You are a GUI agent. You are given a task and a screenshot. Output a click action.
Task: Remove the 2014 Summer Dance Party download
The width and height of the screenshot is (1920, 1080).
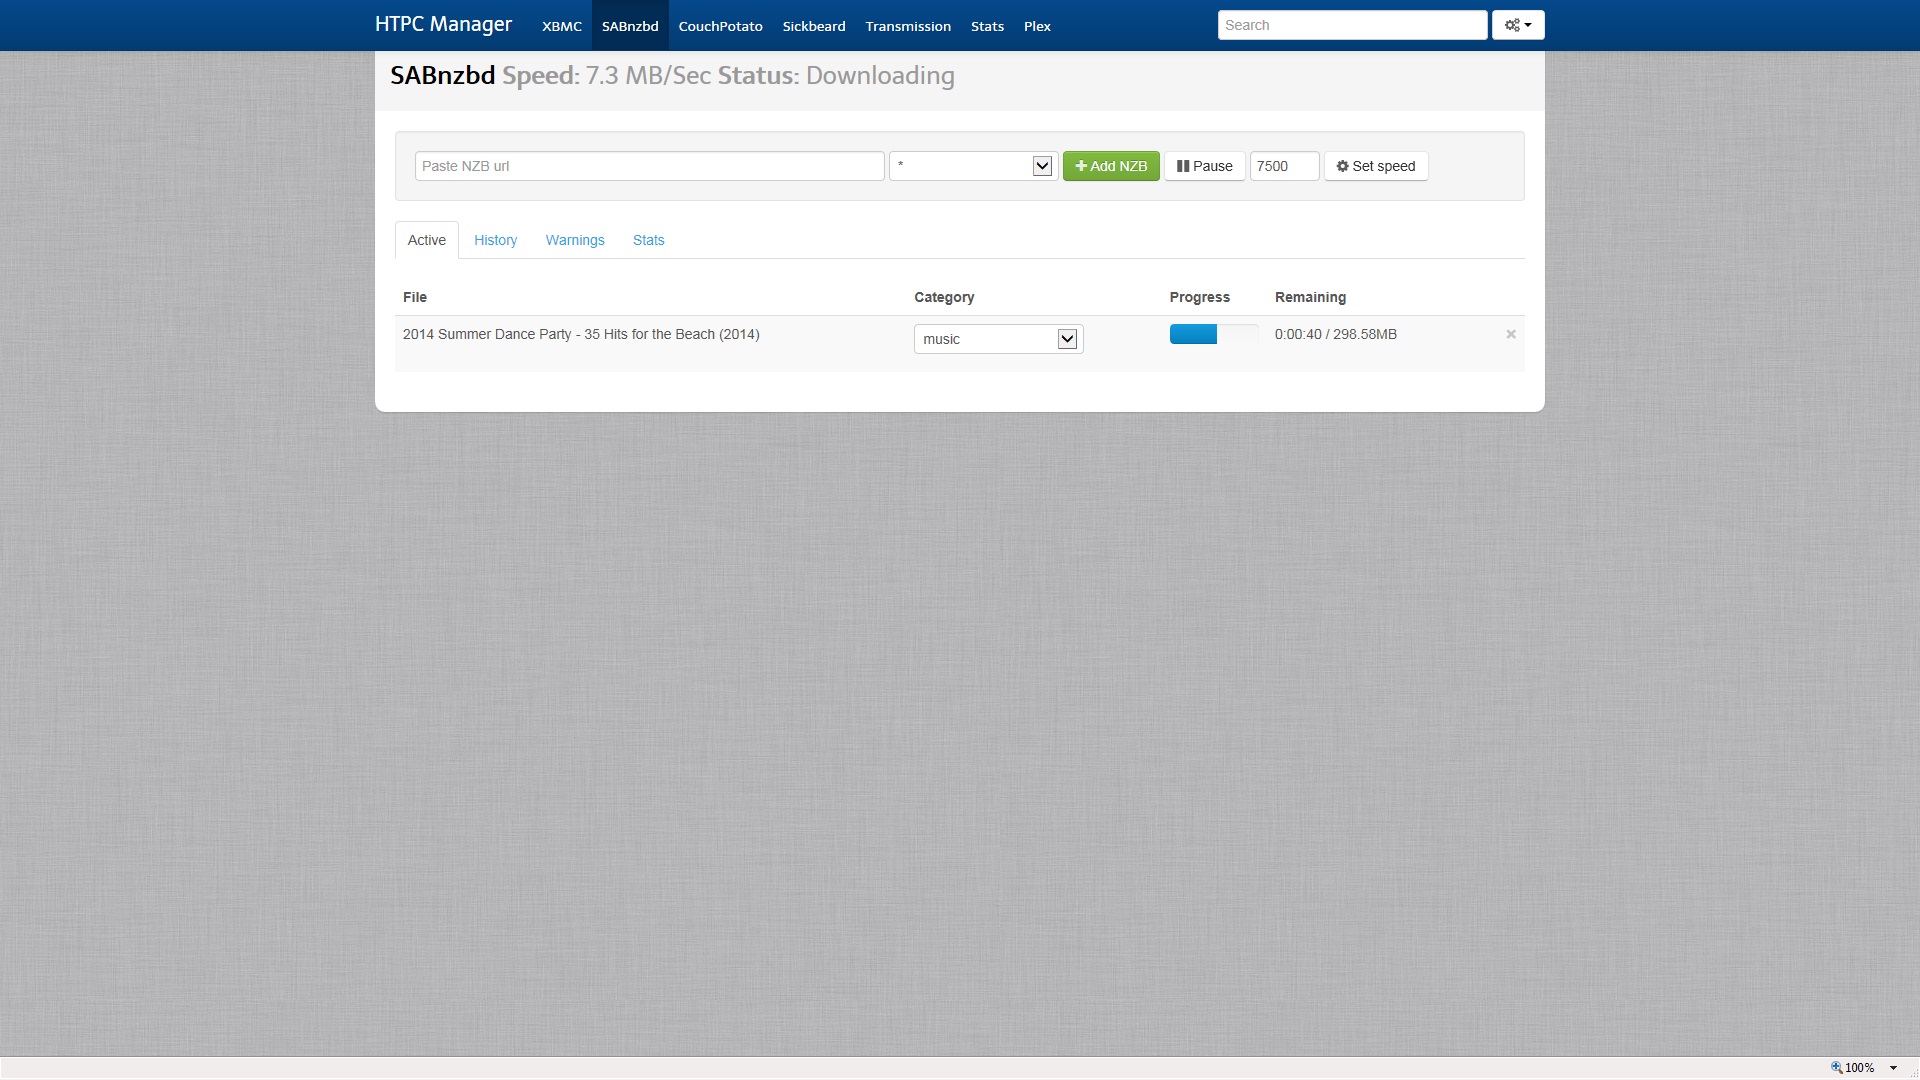[1511, 334]
